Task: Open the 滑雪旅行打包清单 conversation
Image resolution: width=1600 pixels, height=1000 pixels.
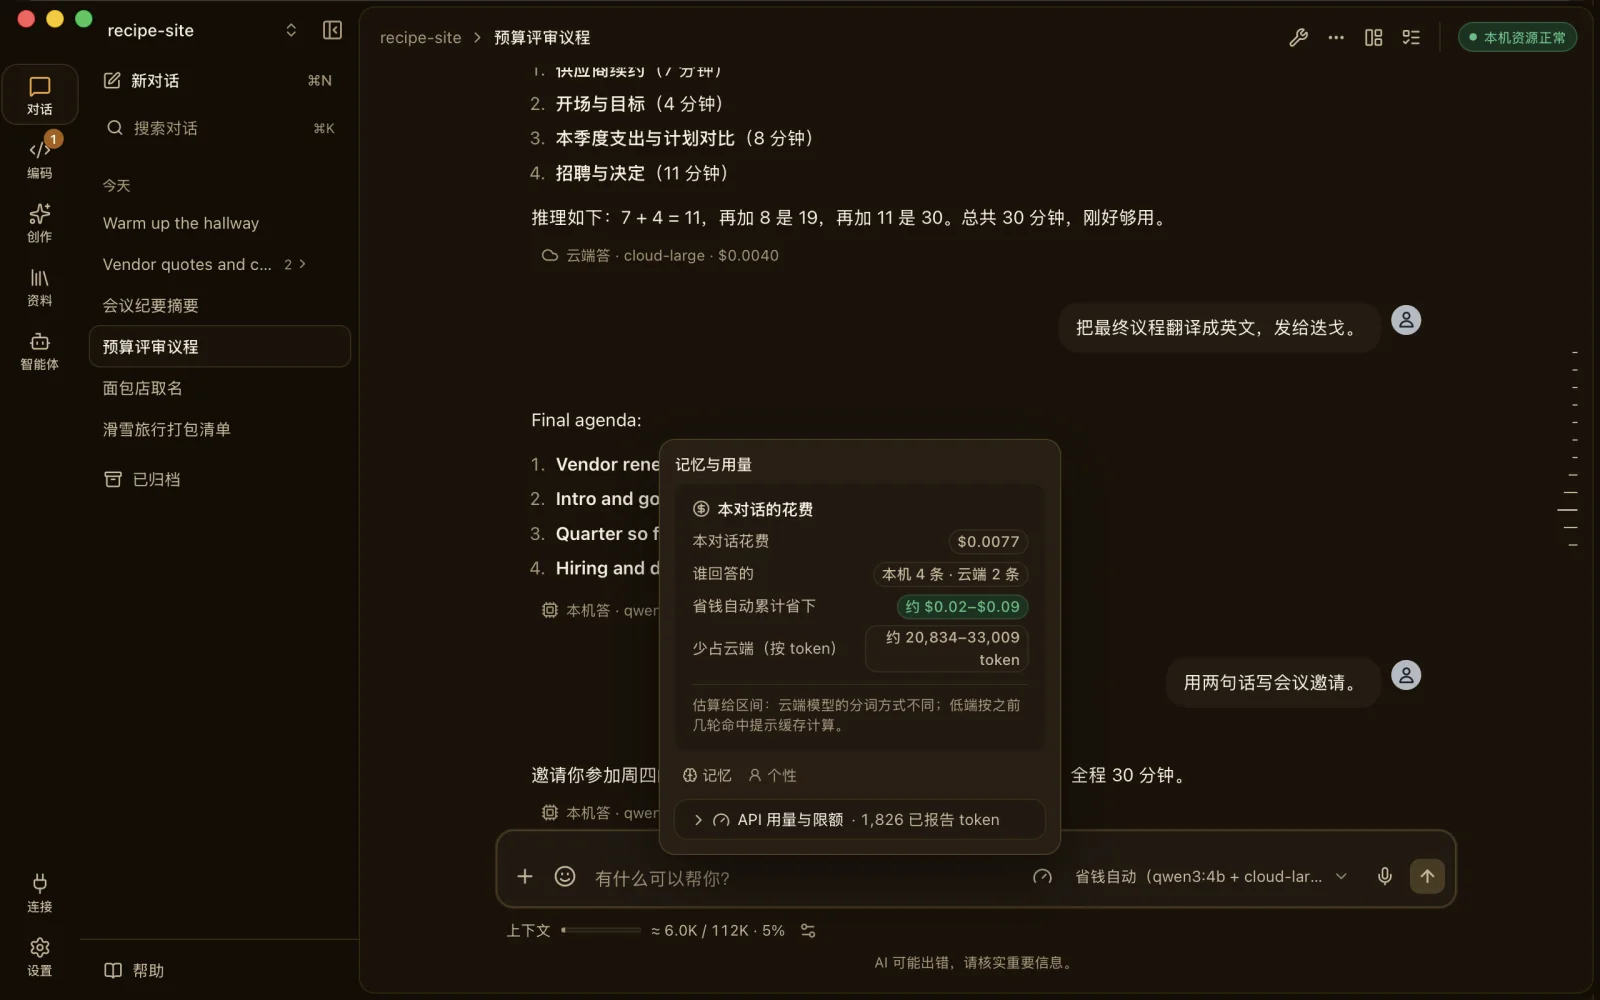Action: click(x=219, y=429)
